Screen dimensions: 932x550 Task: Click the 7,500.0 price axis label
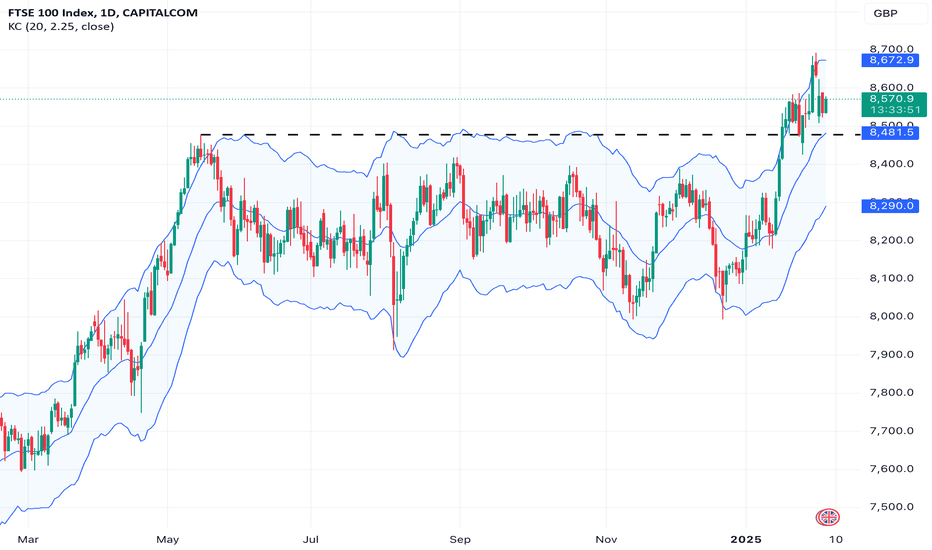coord(891,507)
